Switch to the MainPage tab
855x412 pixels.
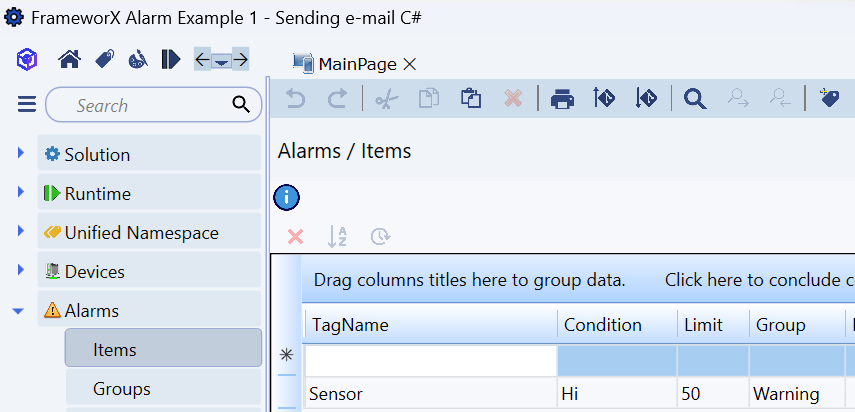(357, 64)
